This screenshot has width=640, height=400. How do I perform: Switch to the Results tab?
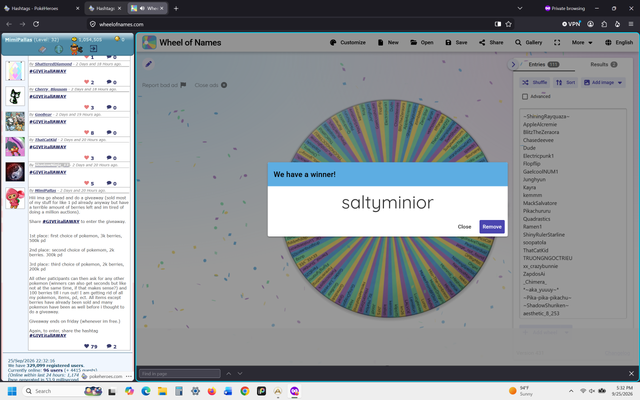pos(603,64)
